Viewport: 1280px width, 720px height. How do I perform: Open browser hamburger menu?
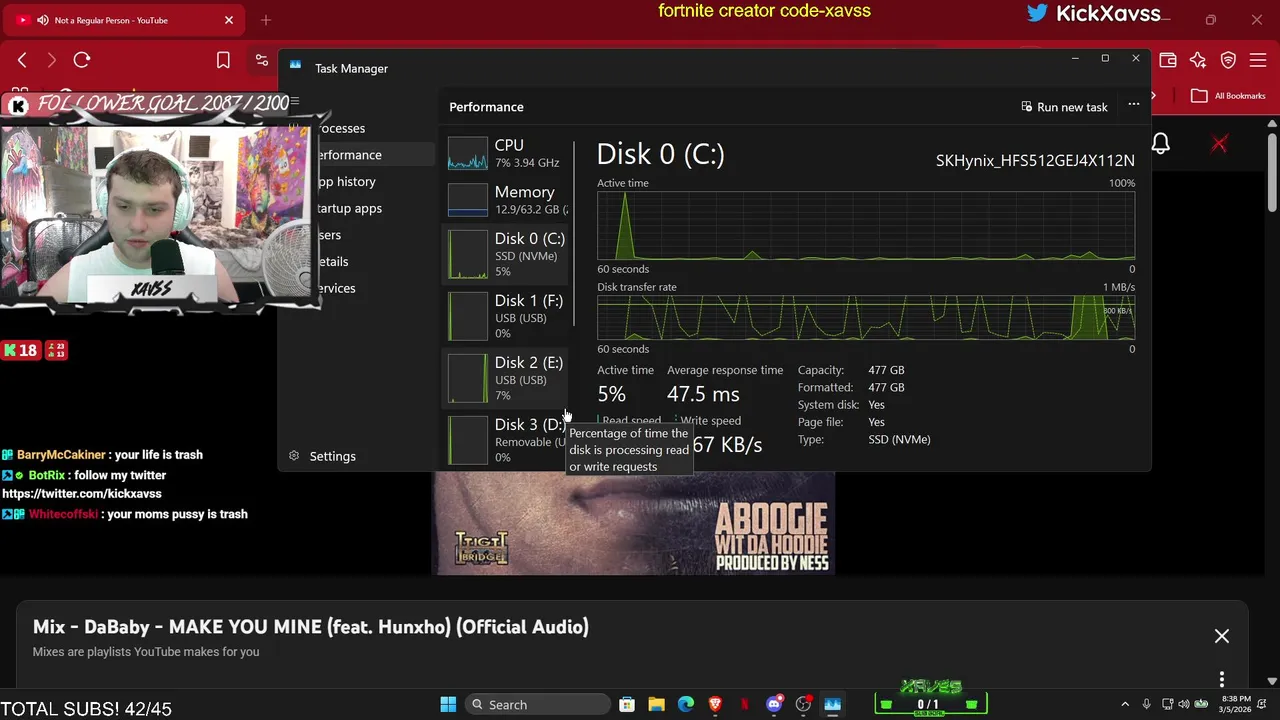(x=1258, y=60)
